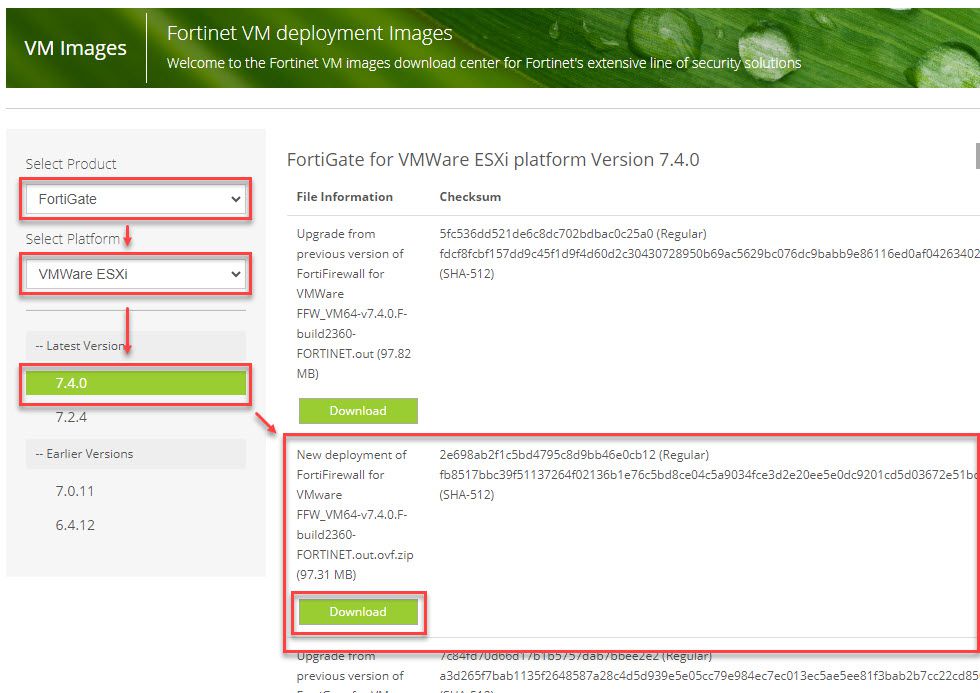
Task: Click the SHA-512 hash starting with fb8517bbc39f
Action: 709,475
